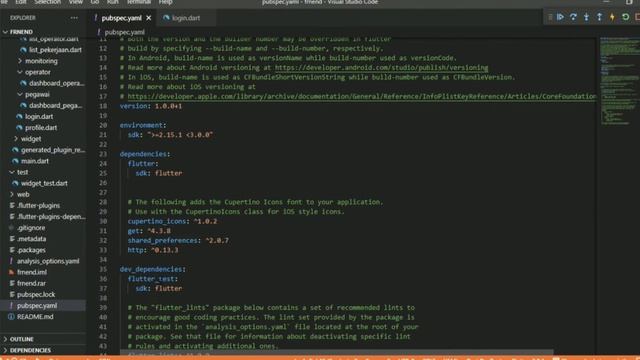
Task: Open list_pekerjaan.dart in explorer
Action: (x=55, y=50)
